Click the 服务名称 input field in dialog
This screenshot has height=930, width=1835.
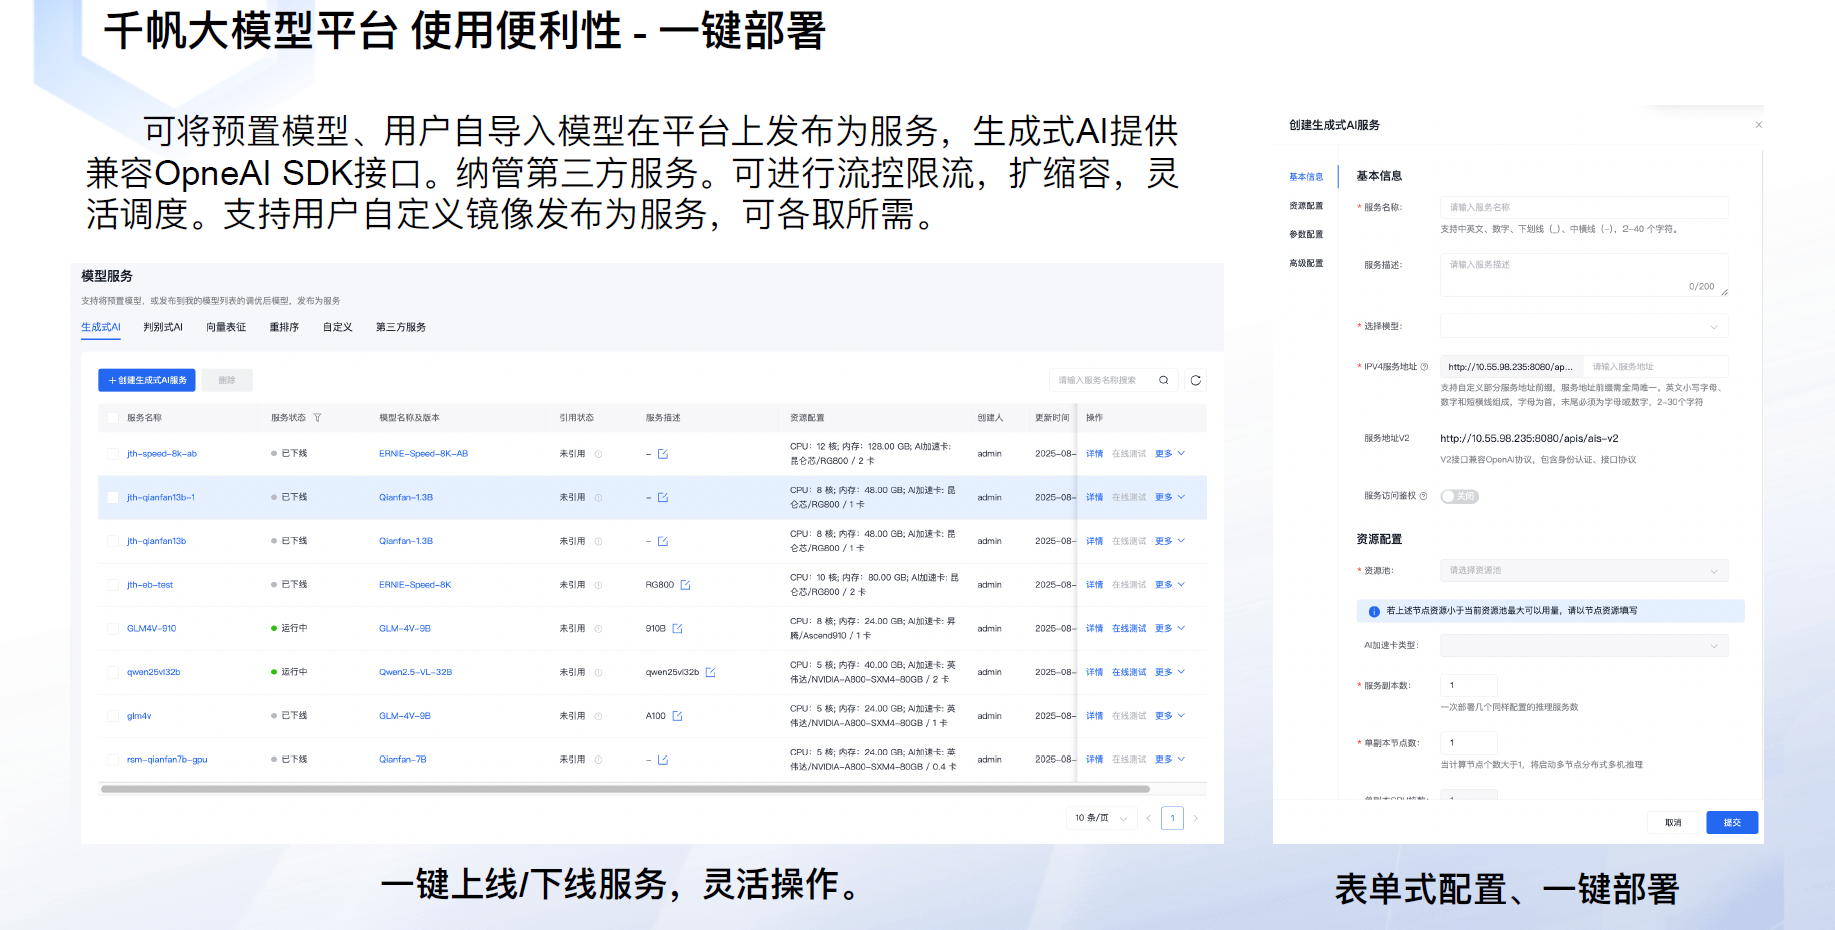pos(1583,207)
